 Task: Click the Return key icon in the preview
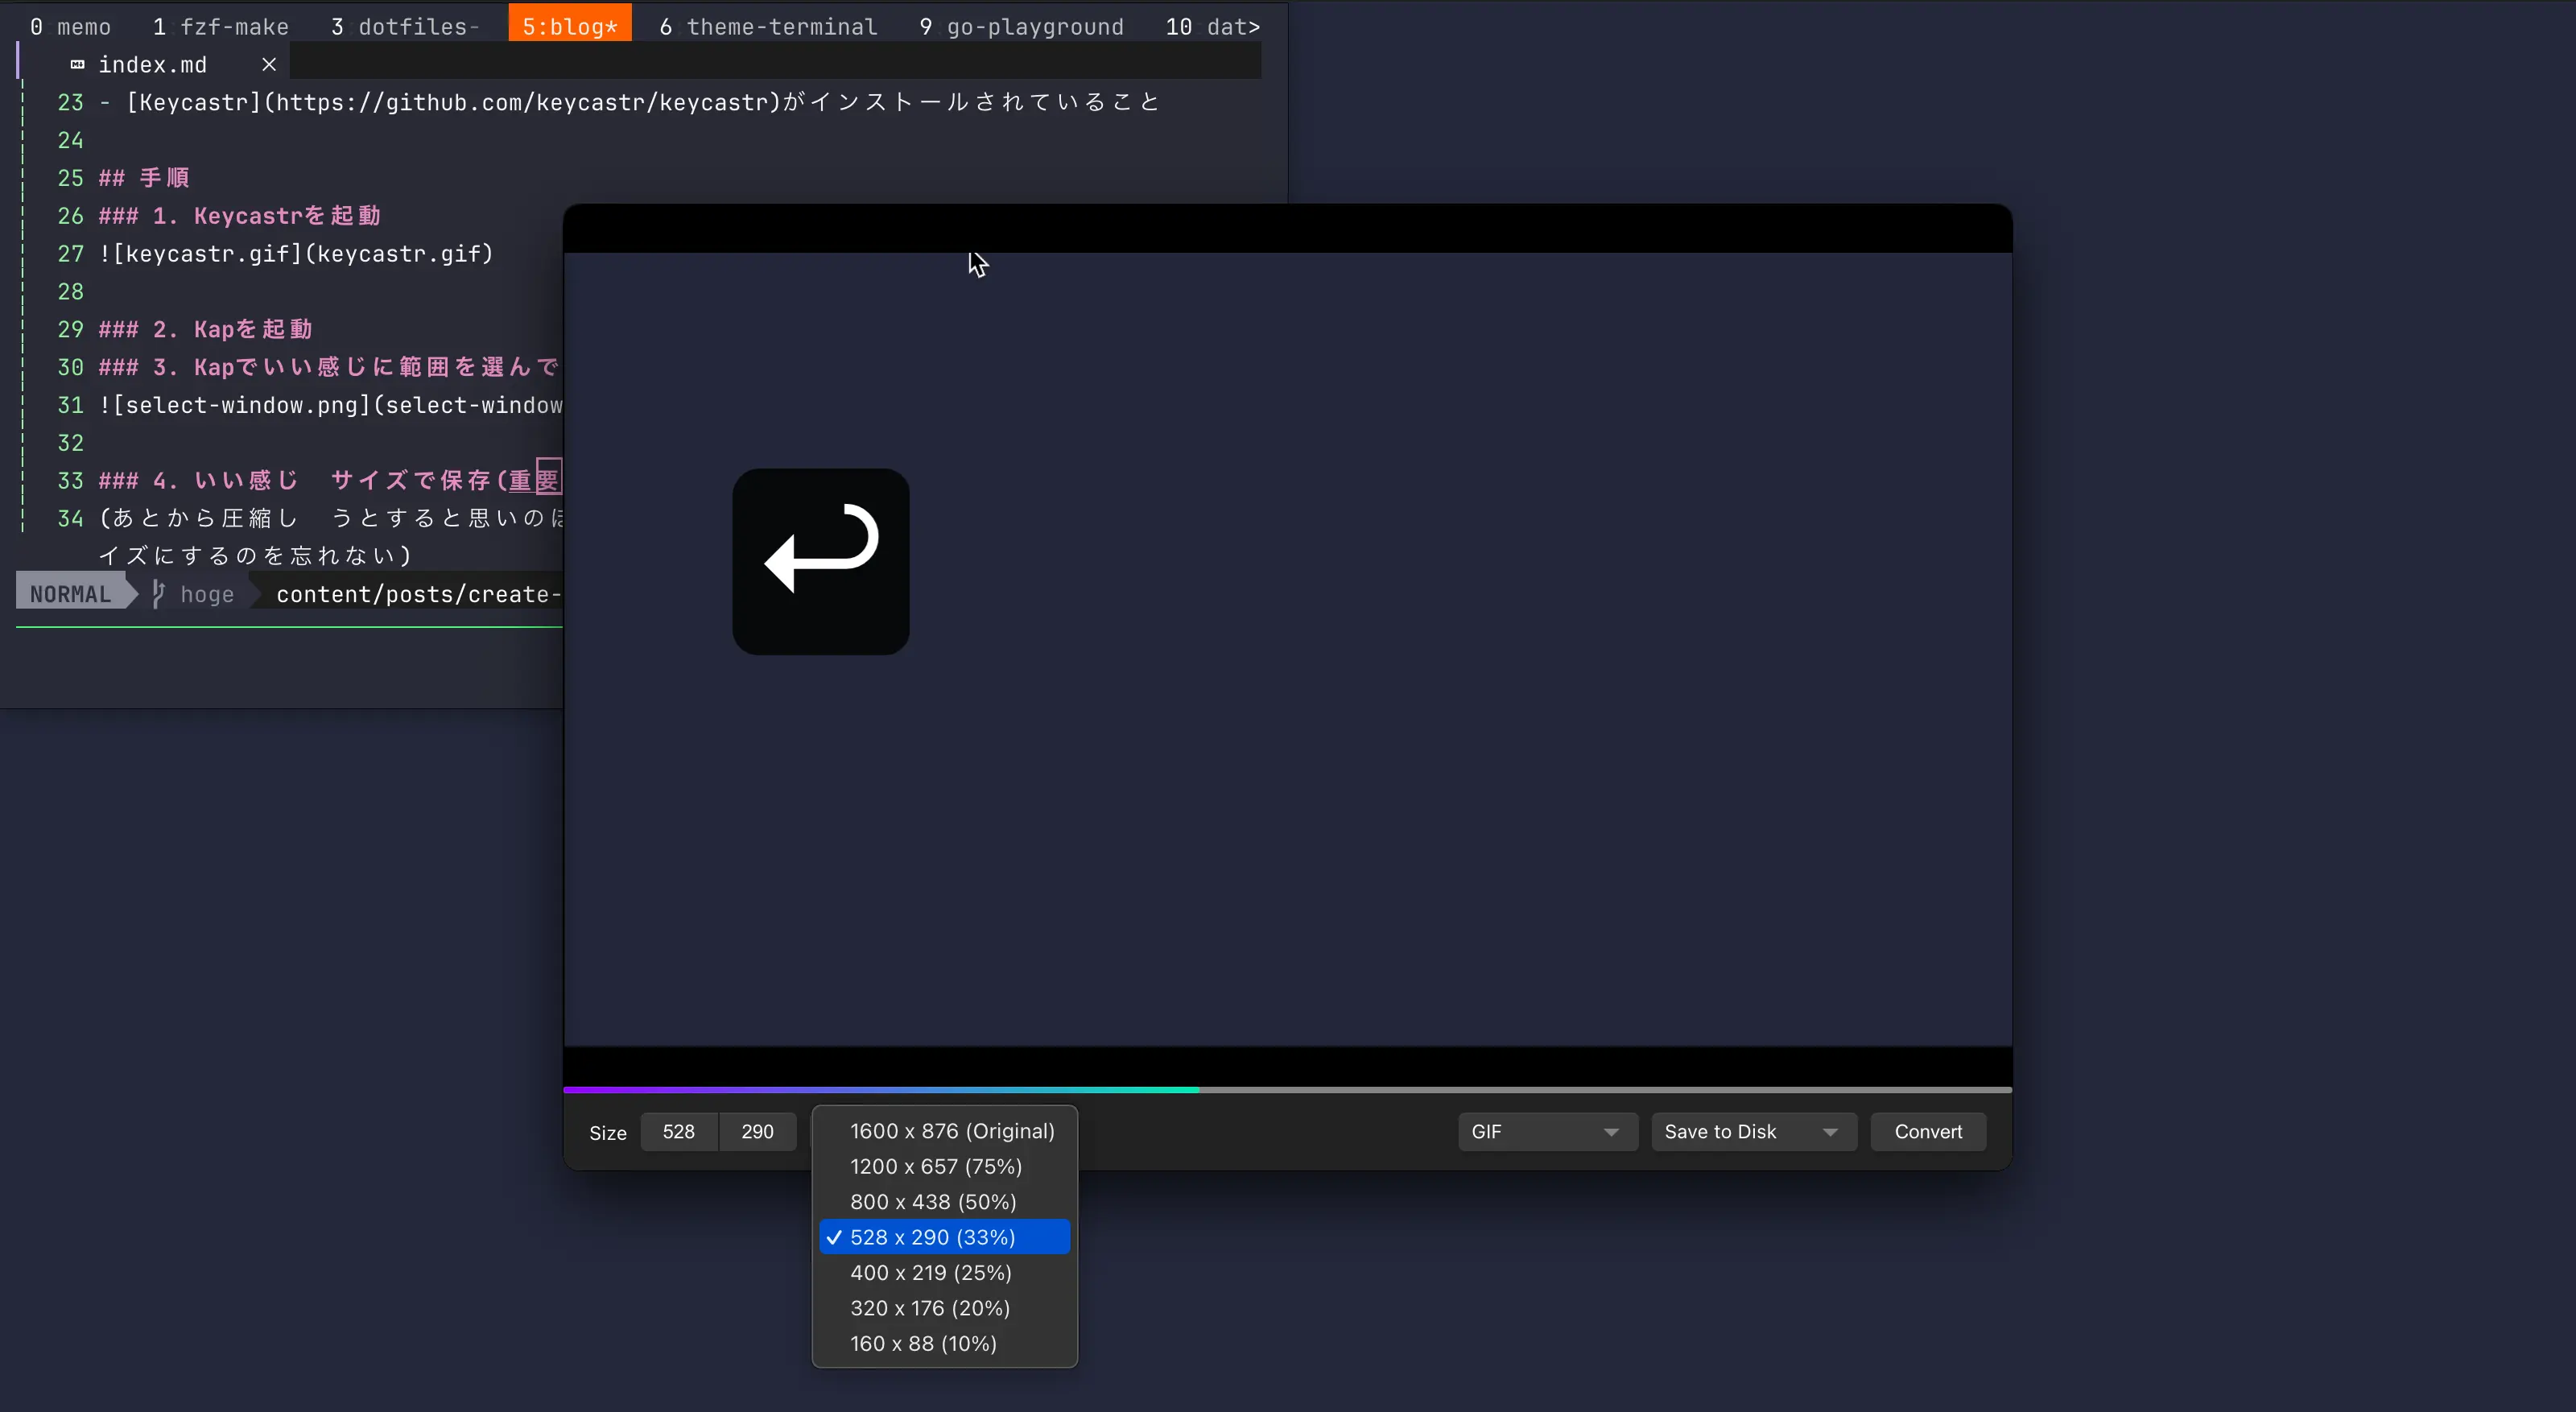coord(820,561)
